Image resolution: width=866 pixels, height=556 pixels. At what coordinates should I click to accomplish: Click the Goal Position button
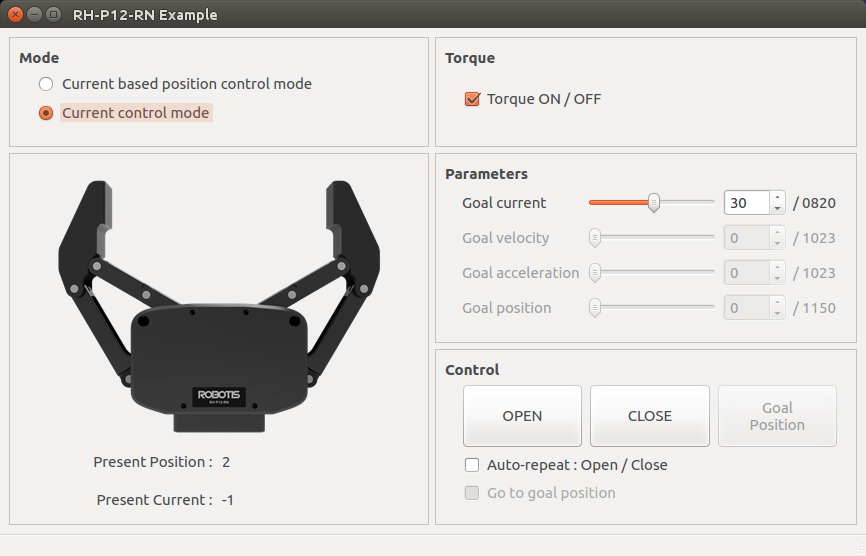(777, 416)
